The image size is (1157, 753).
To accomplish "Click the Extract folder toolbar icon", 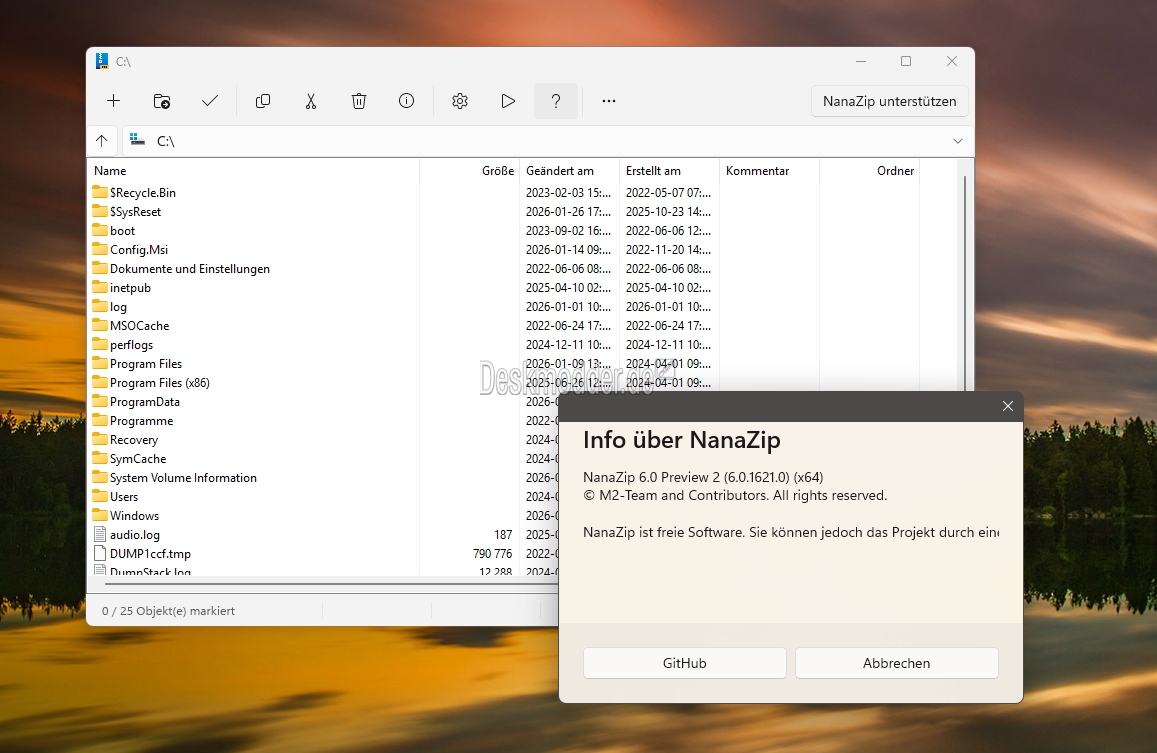I will coord(162,101).
